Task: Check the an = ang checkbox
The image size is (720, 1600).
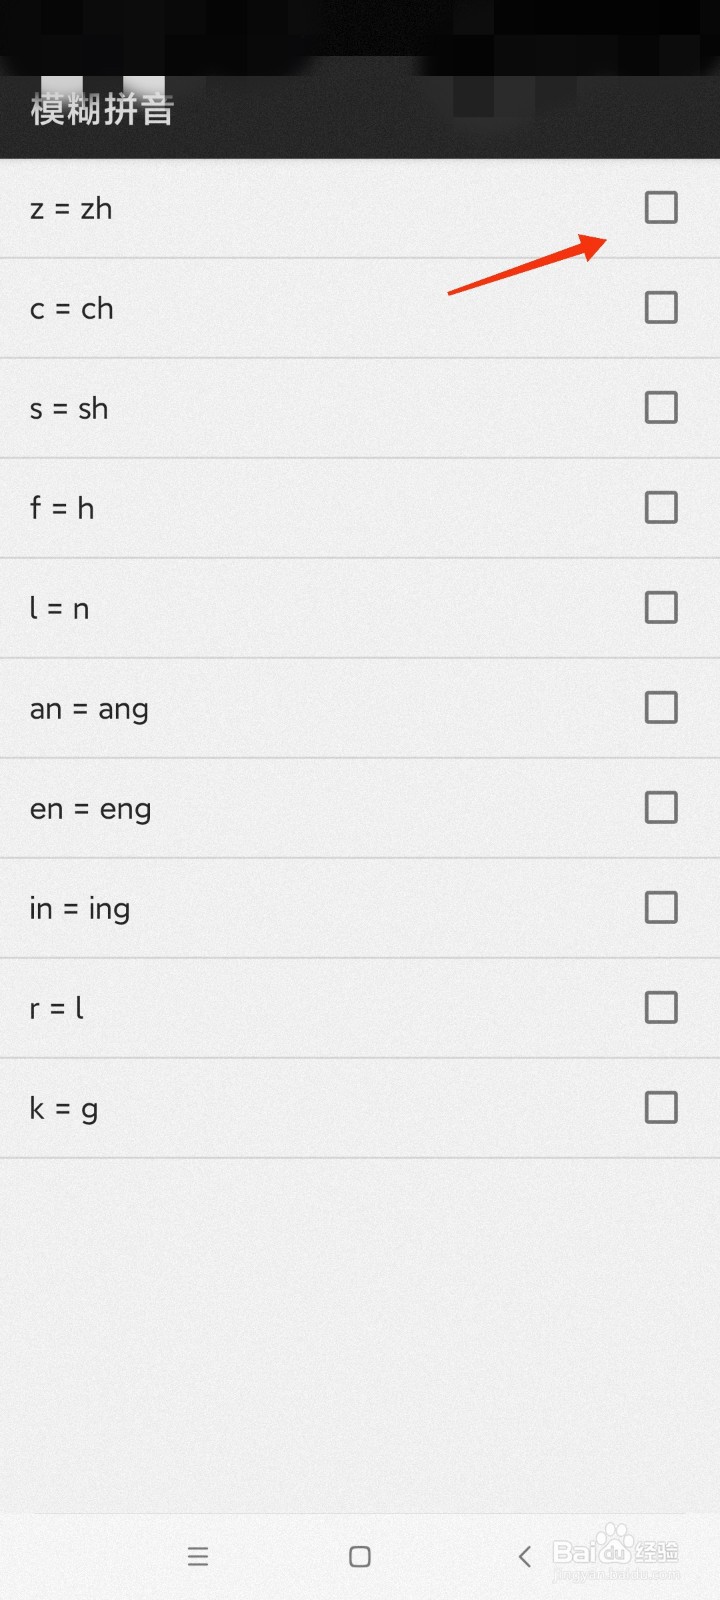Action: (661, 708)
